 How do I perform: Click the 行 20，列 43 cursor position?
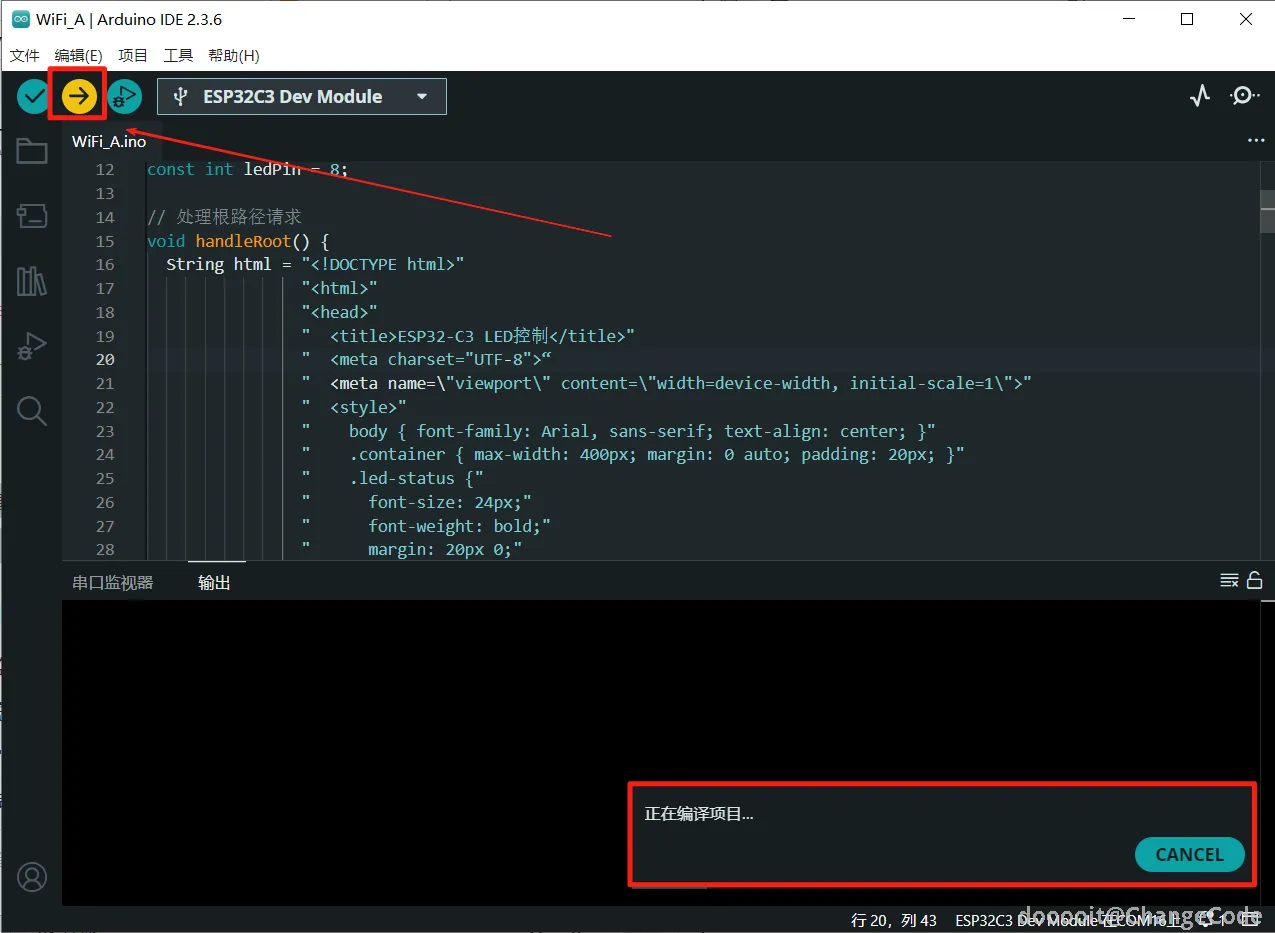click(894, 920)
